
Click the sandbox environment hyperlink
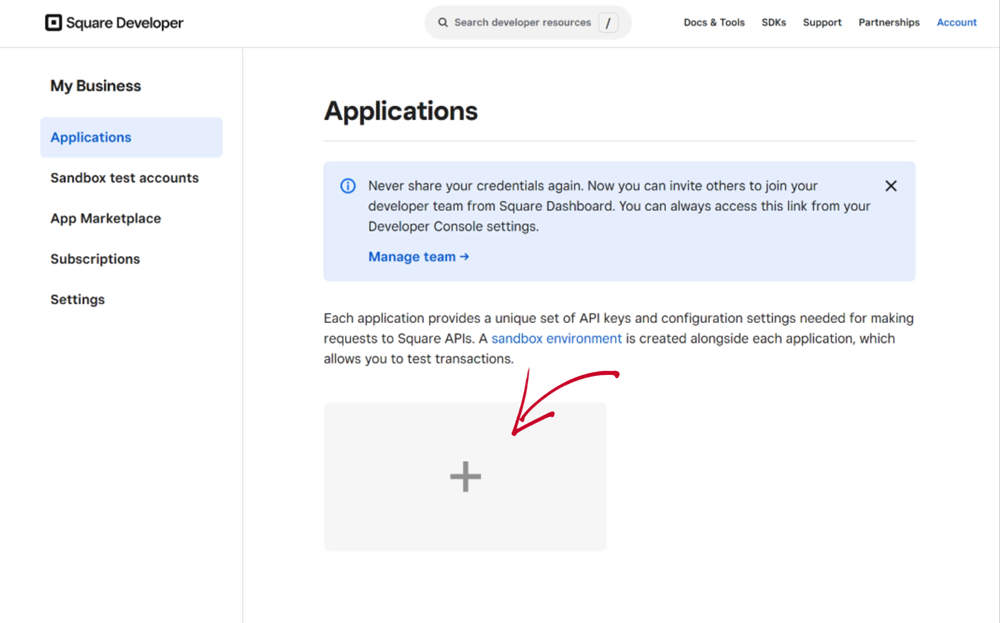tap(556, 339)
